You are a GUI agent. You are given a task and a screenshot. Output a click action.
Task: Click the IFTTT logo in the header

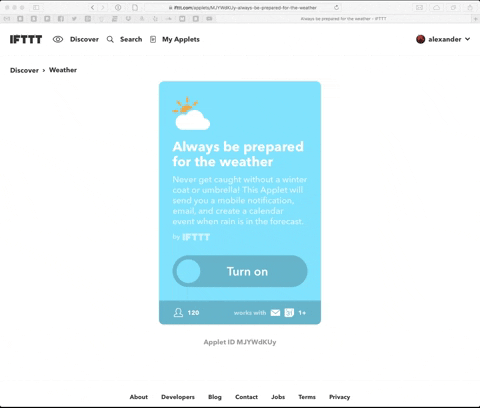point(26,39)
